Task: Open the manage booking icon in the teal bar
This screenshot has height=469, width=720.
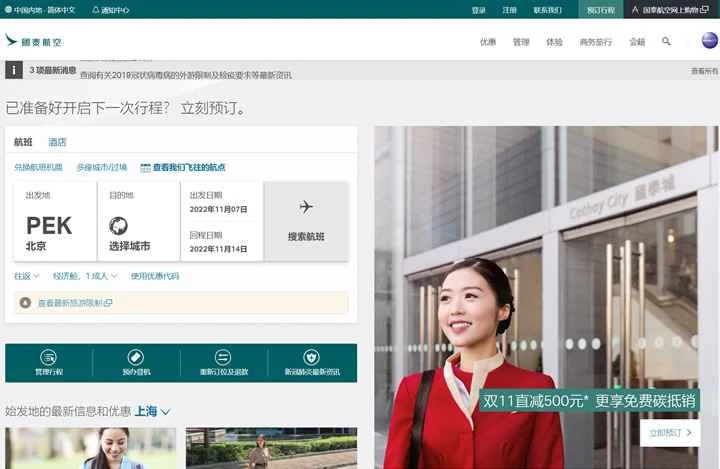Action: point(49,357)
